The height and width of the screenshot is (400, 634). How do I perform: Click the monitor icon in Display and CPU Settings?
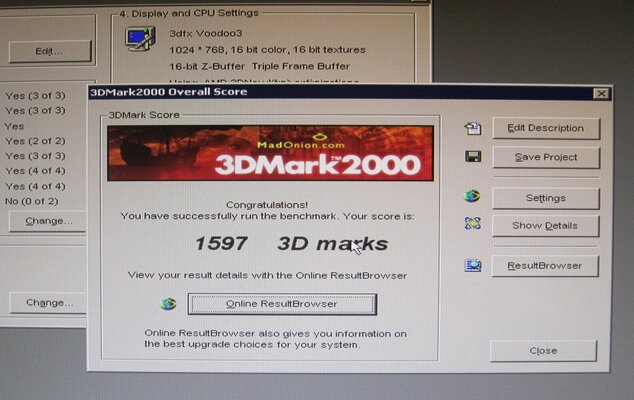point(138,39)
